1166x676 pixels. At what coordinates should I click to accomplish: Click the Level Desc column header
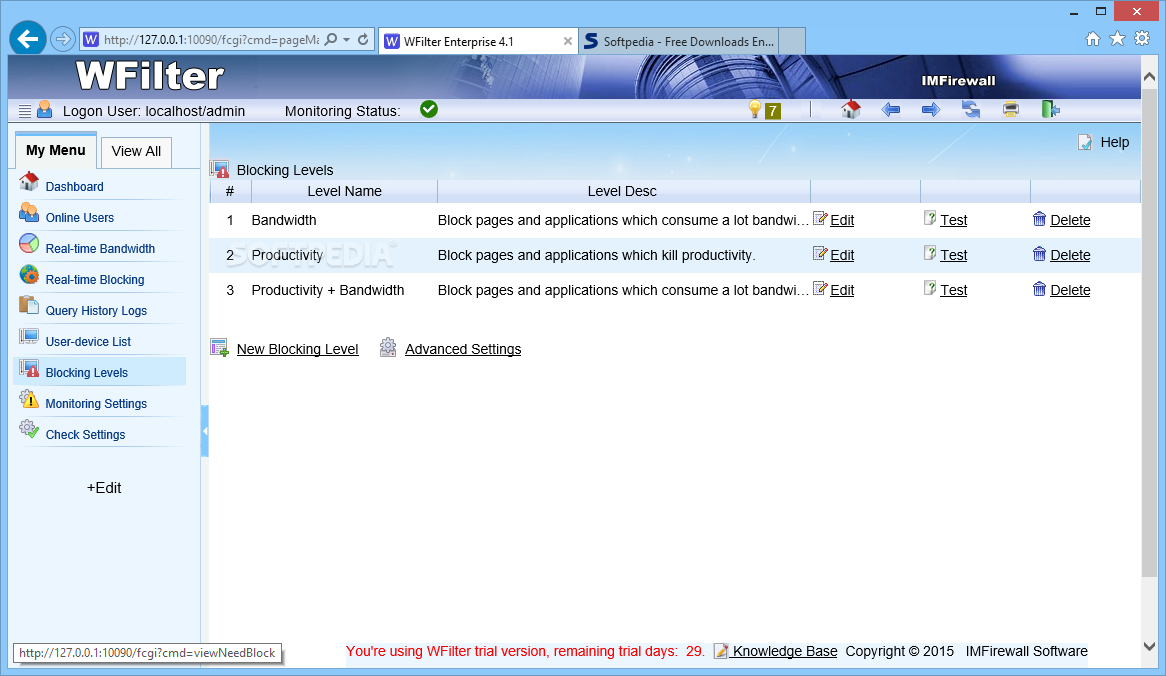(622, 191)
